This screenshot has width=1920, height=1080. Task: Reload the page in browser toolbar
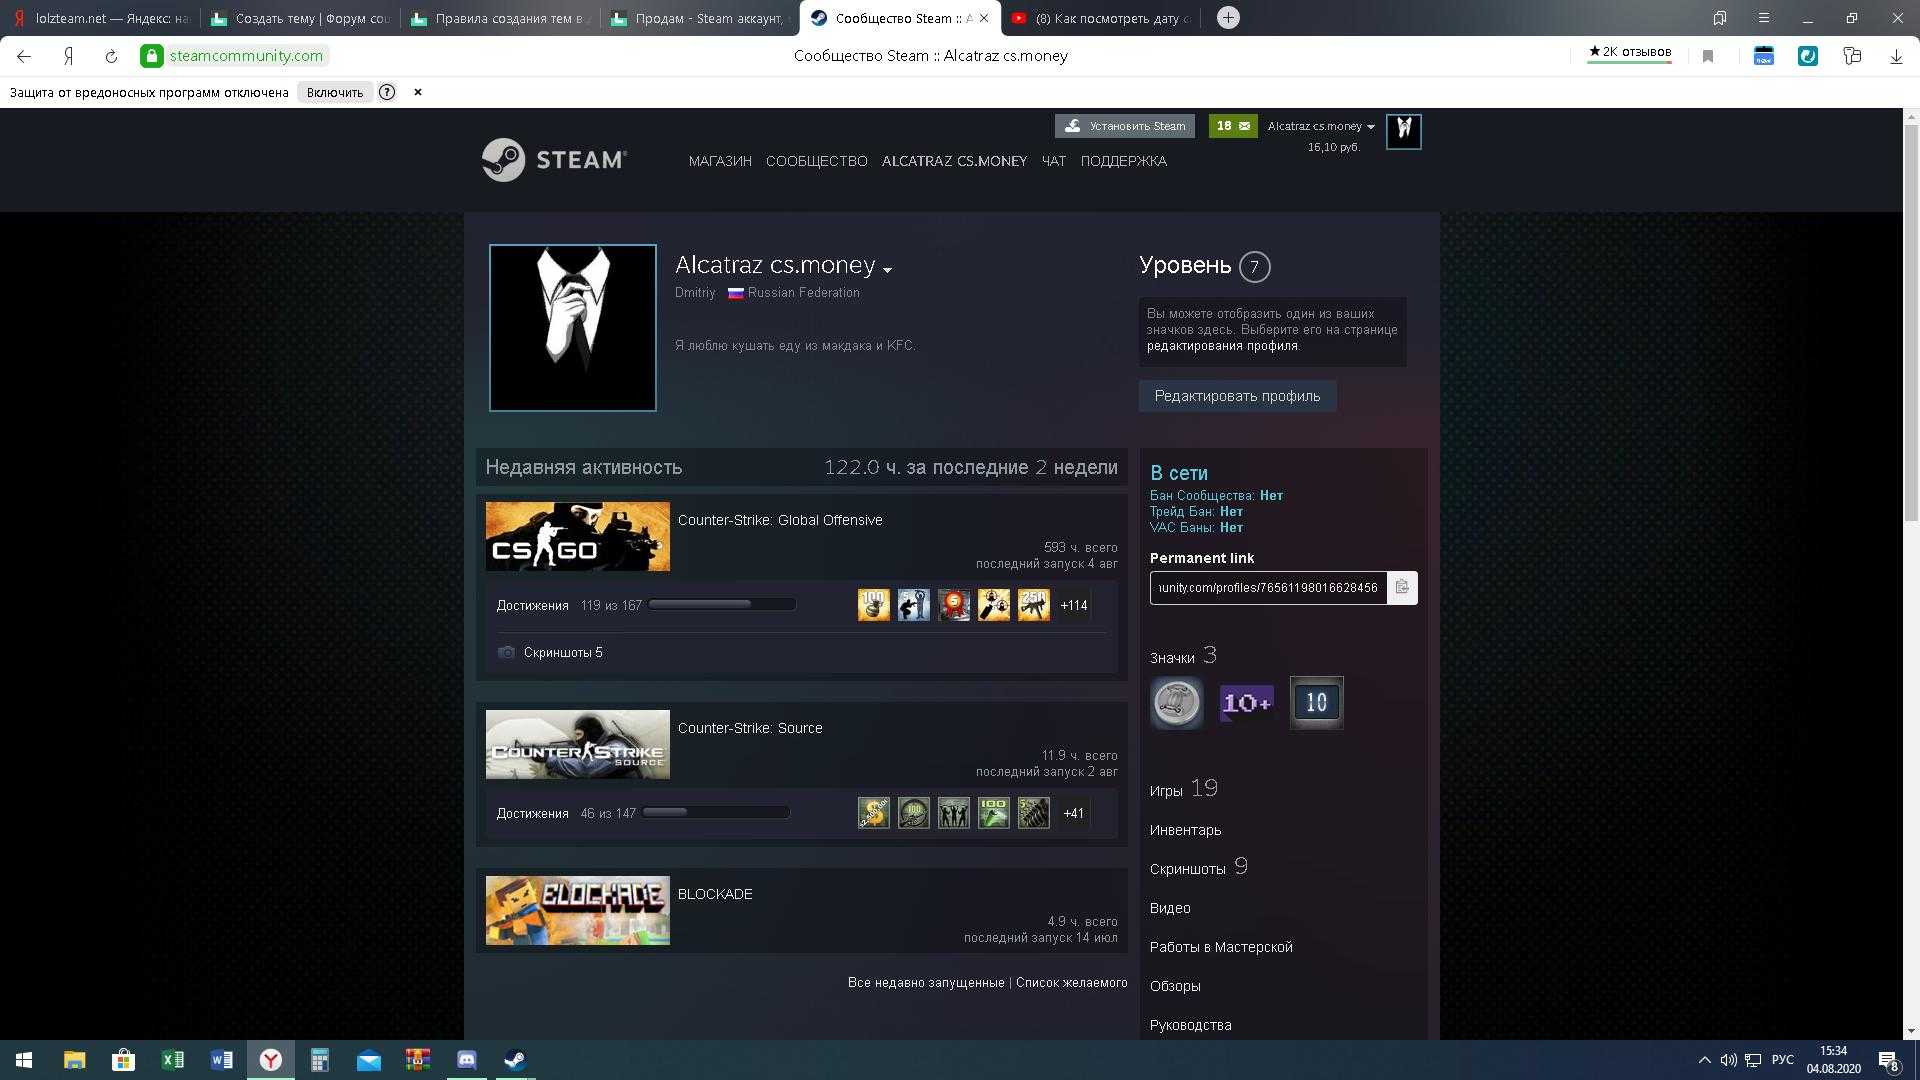tap(111, 56)
